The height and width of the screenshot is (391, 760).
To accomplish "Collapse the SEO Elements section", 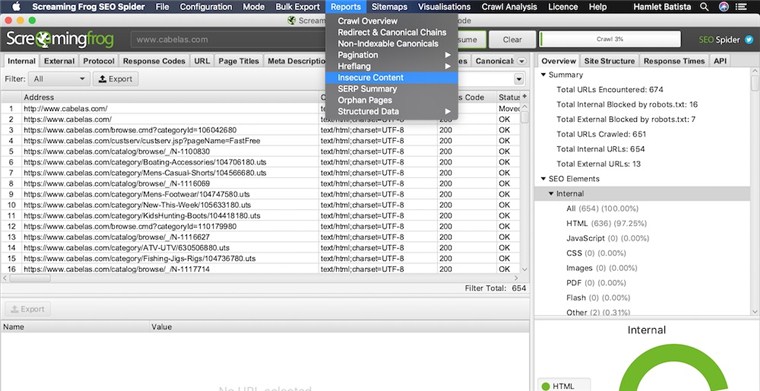I will pos(543,179).
